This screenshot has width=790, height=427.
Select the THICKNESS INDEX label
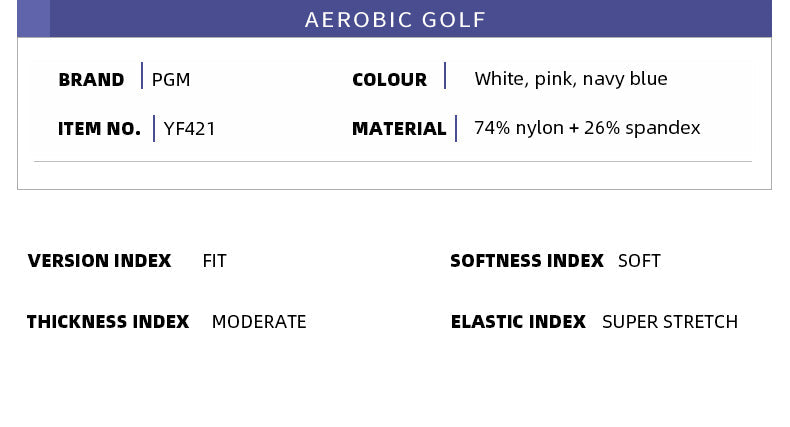[107, 322]
